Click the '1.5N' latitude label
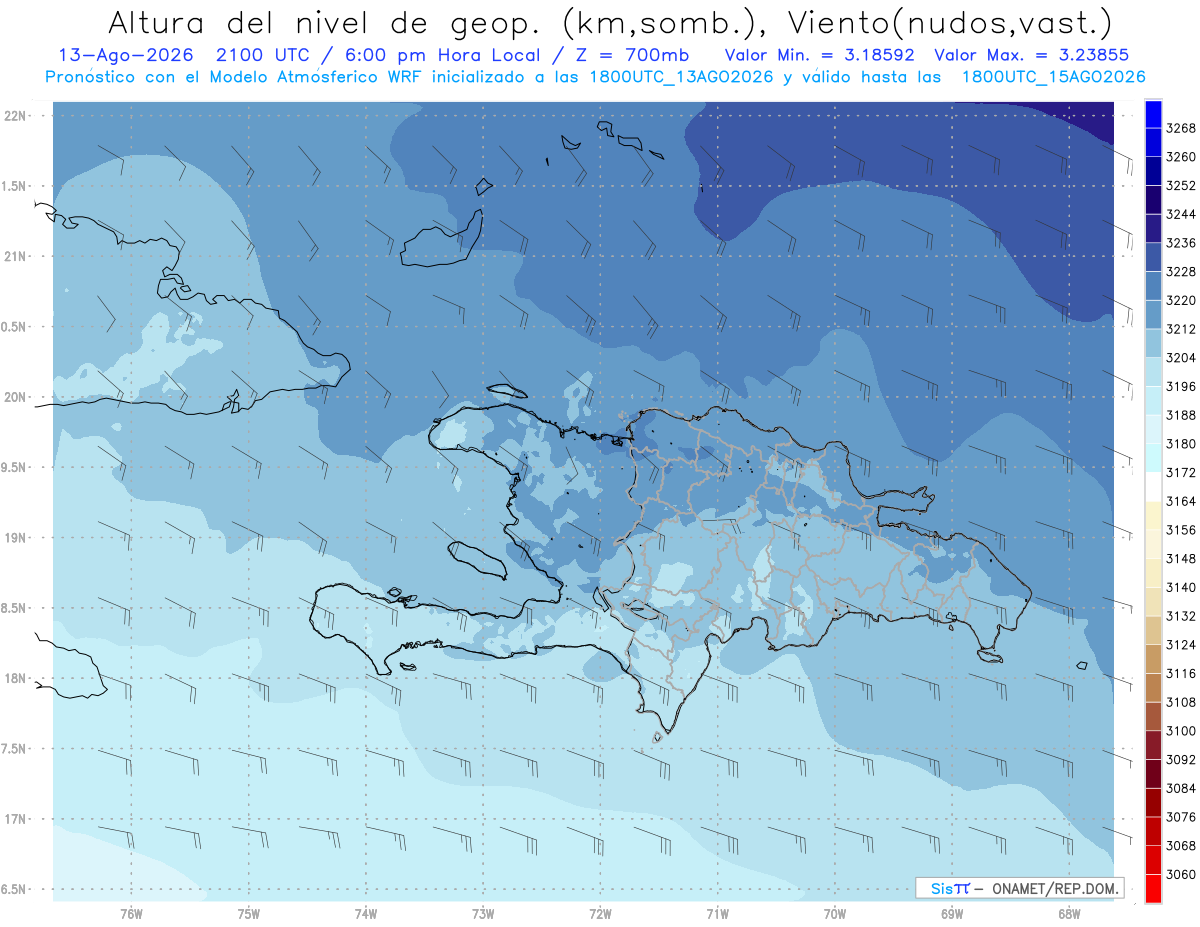1200x927 pixels. pos(13,186)
